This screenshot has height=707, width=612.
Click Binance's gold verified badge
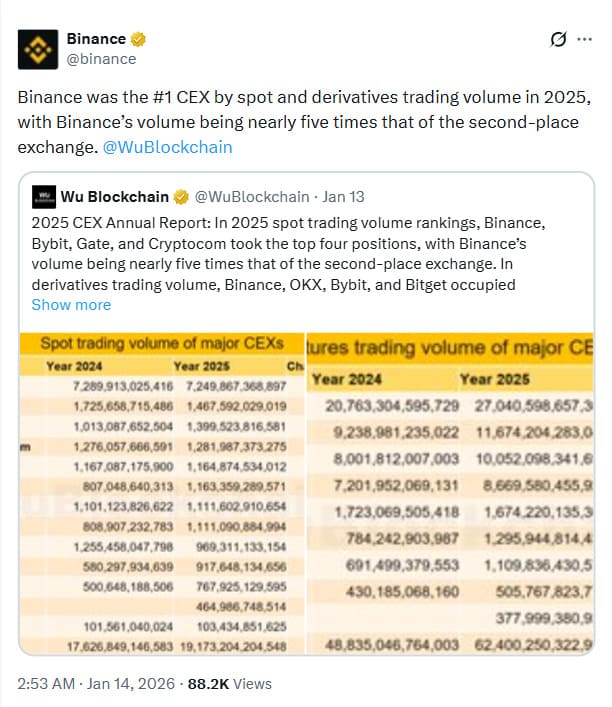[x=139, y=39]
